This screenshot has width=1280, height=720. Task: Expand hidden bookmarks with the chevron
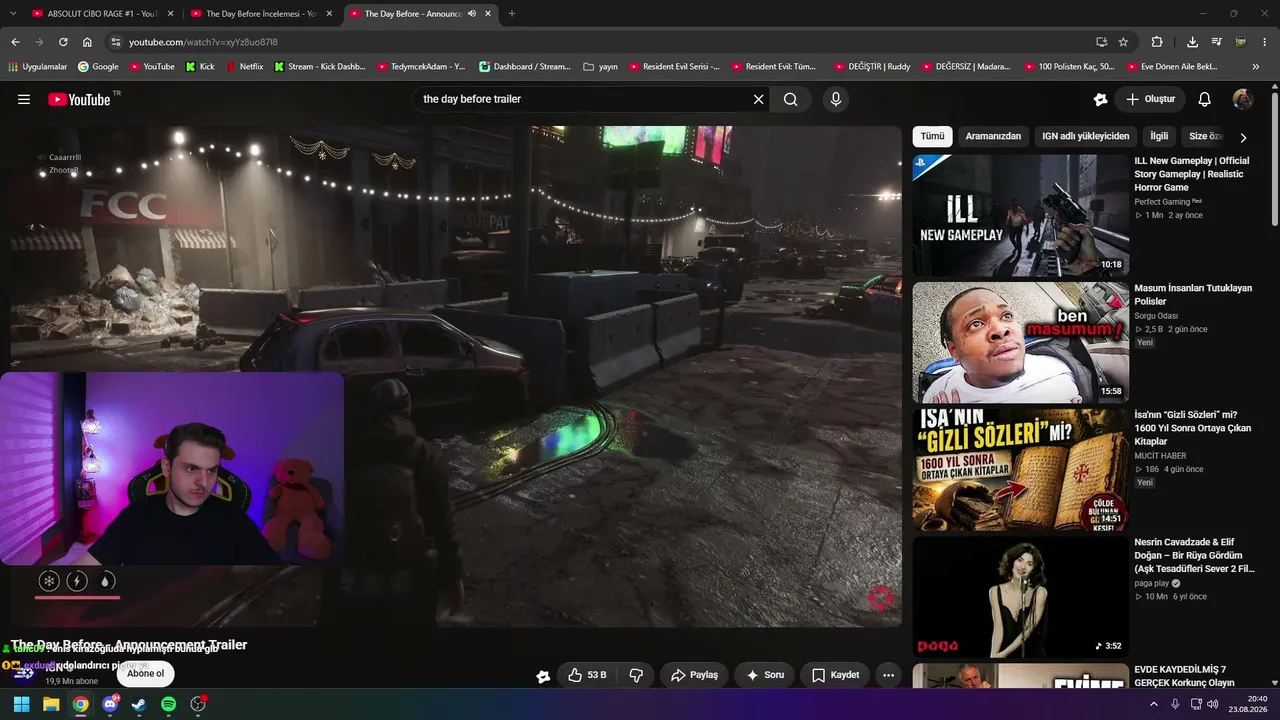pyautogui.click(x=1256, y=67)
